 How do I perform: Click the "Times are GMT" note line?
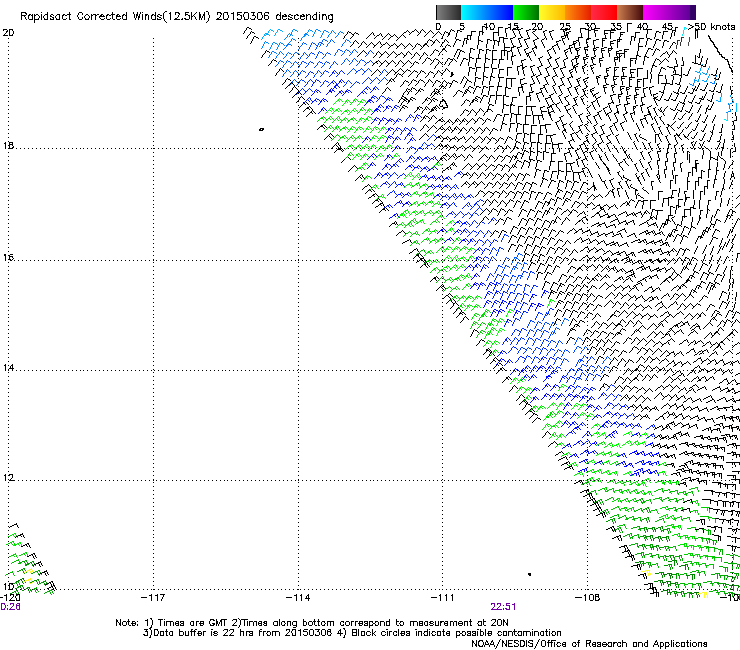tap(312, 623)
